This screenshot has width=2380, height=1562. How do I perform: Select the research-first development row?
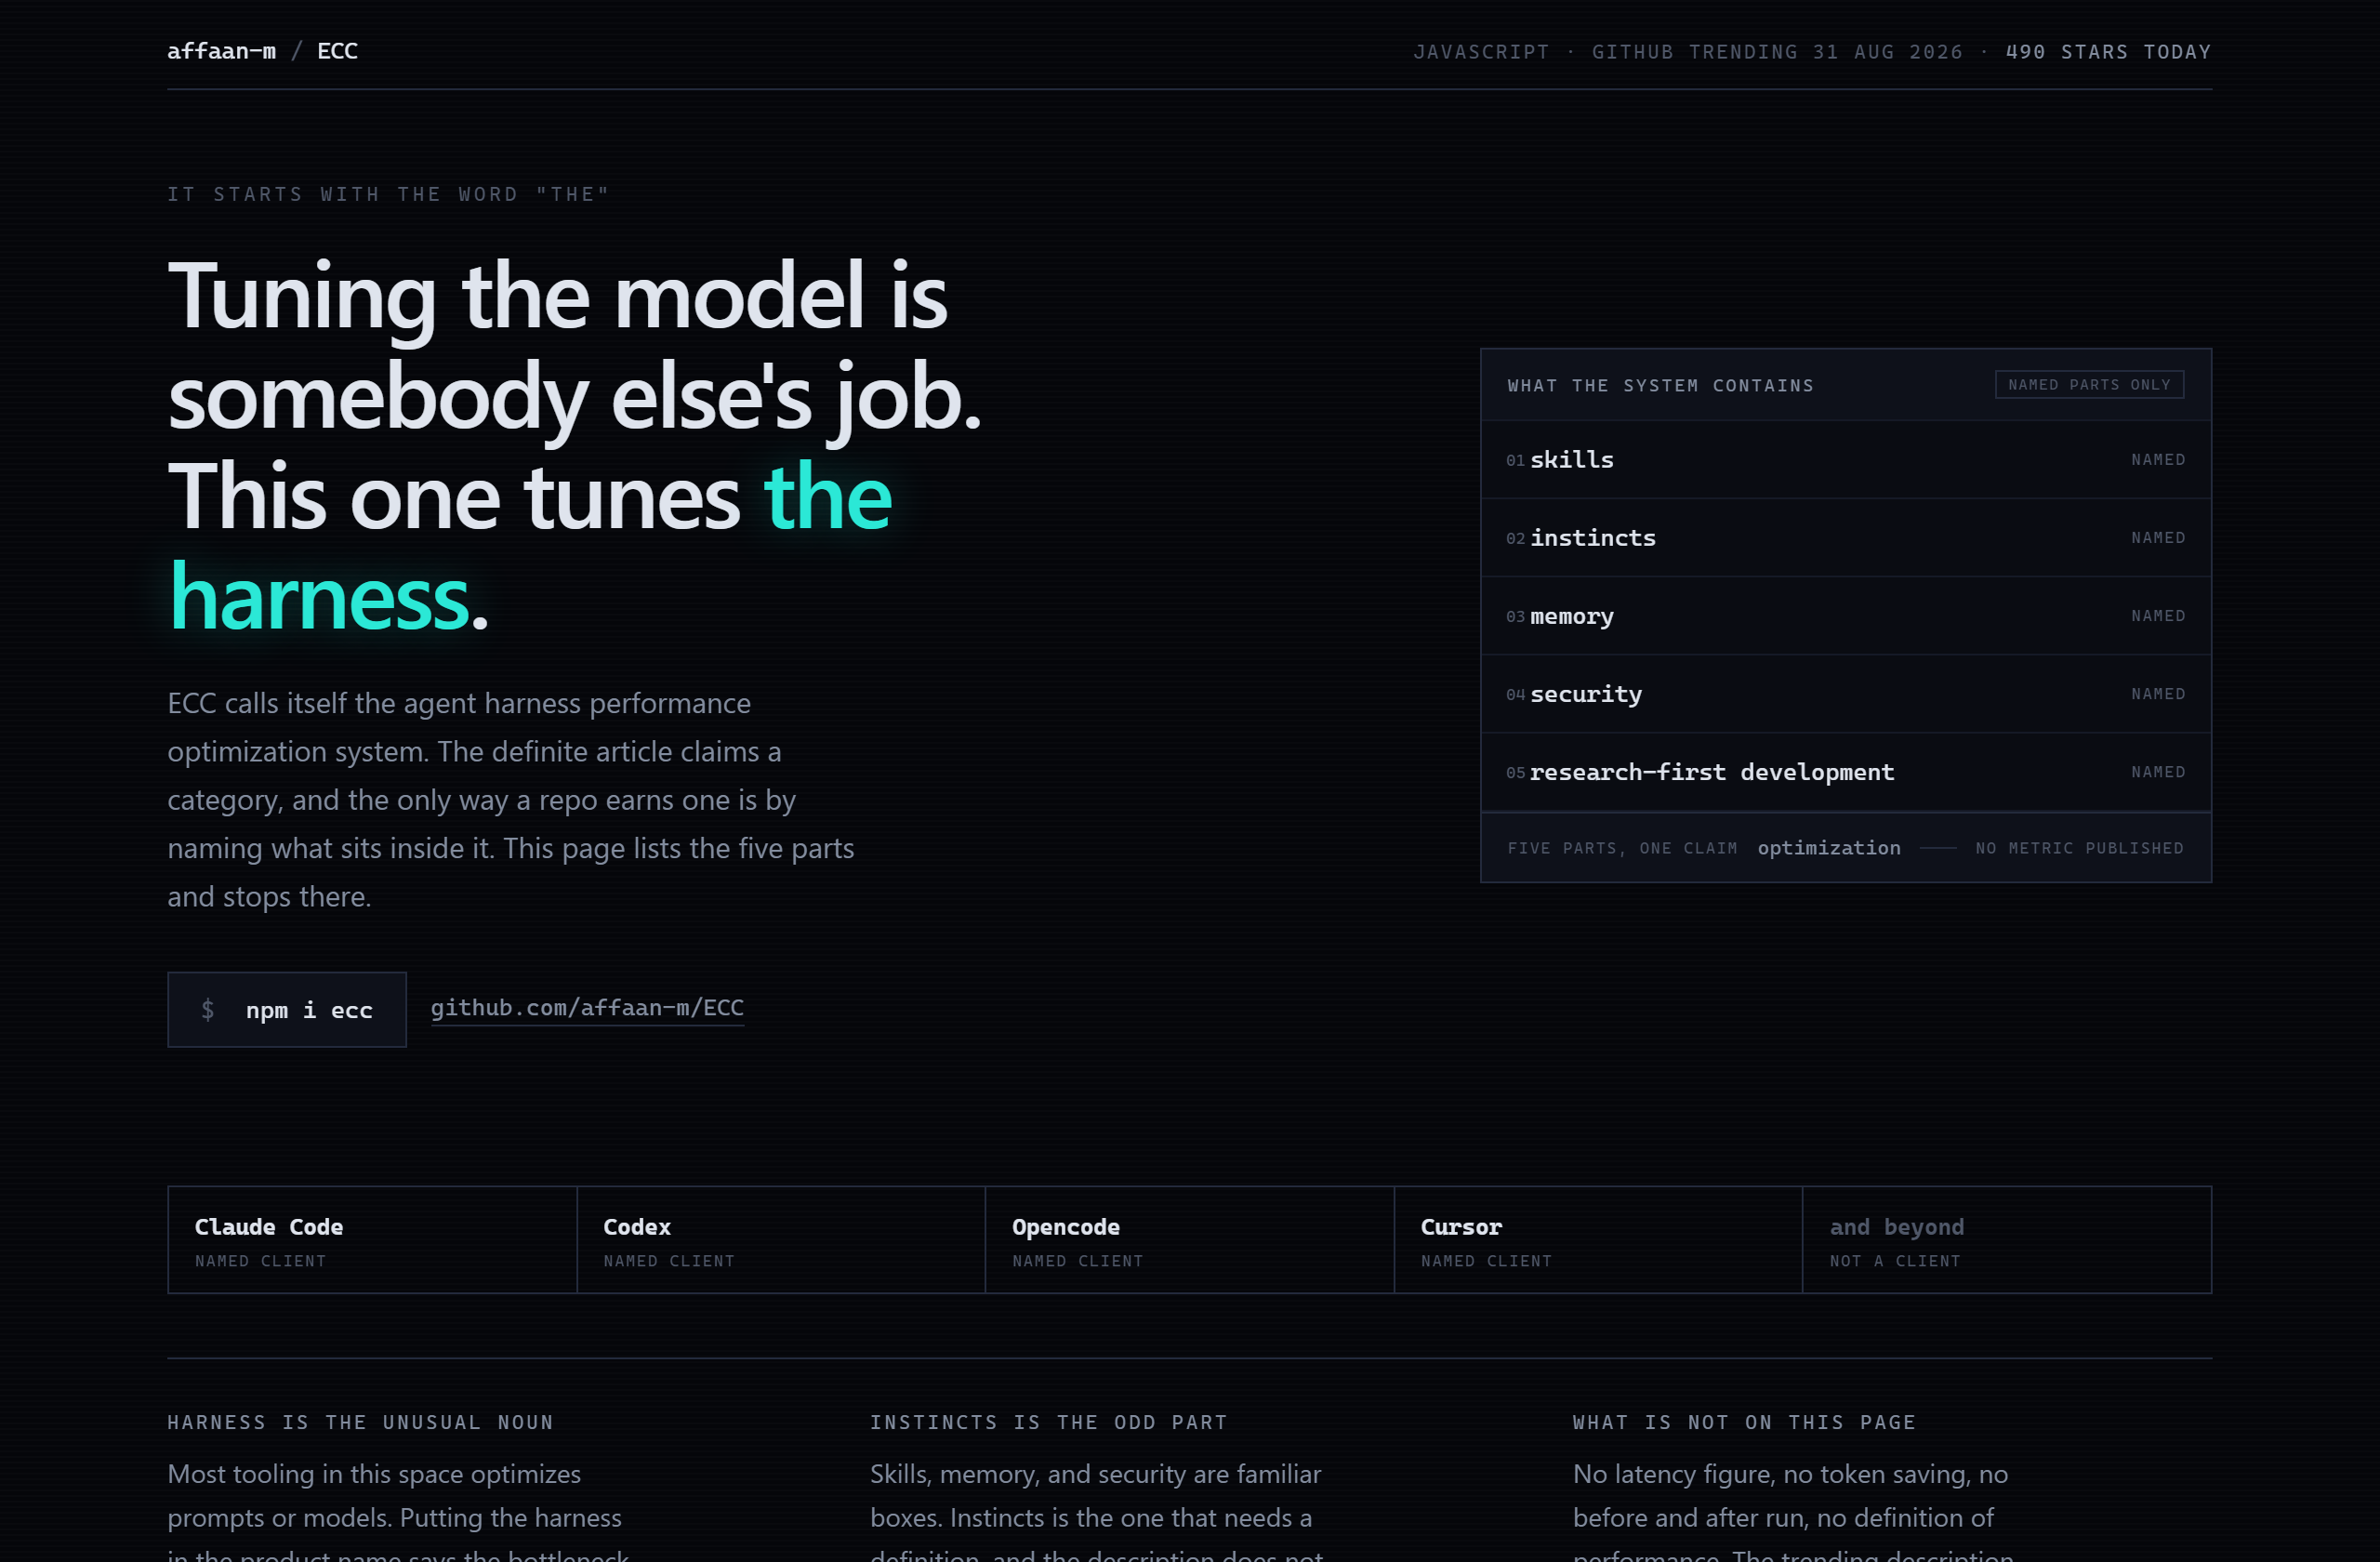(1845, 772)
